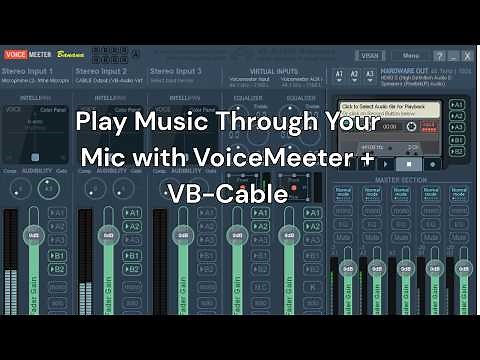
Task: Toggle A1 on Voicemeeter VAIO strip
Action: pyautogui.click(x=260, y=213)
